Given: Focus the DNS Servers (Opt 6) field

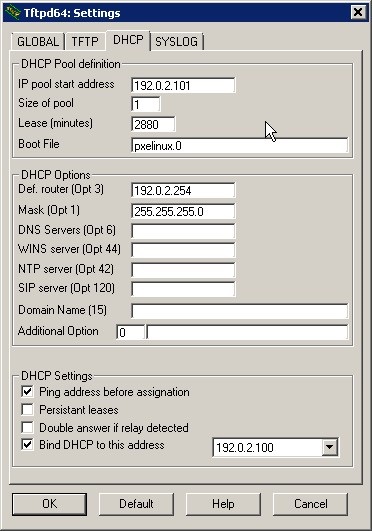Looking at the screenshot, I should click(183, 231).
